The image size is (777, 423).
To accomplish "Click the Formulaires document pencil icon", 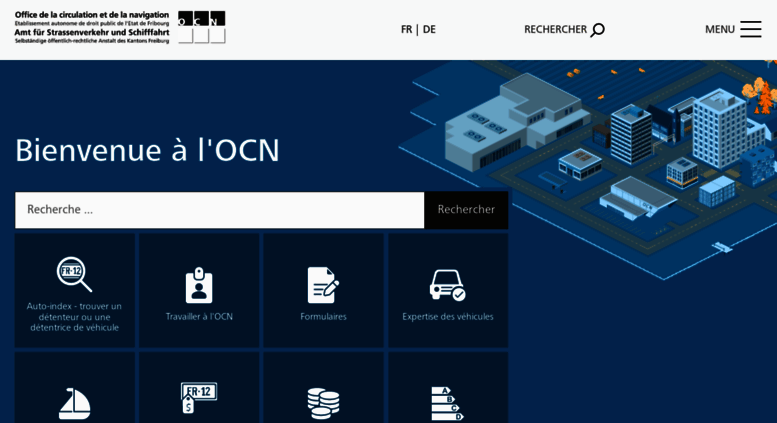I will coord(323,285).
